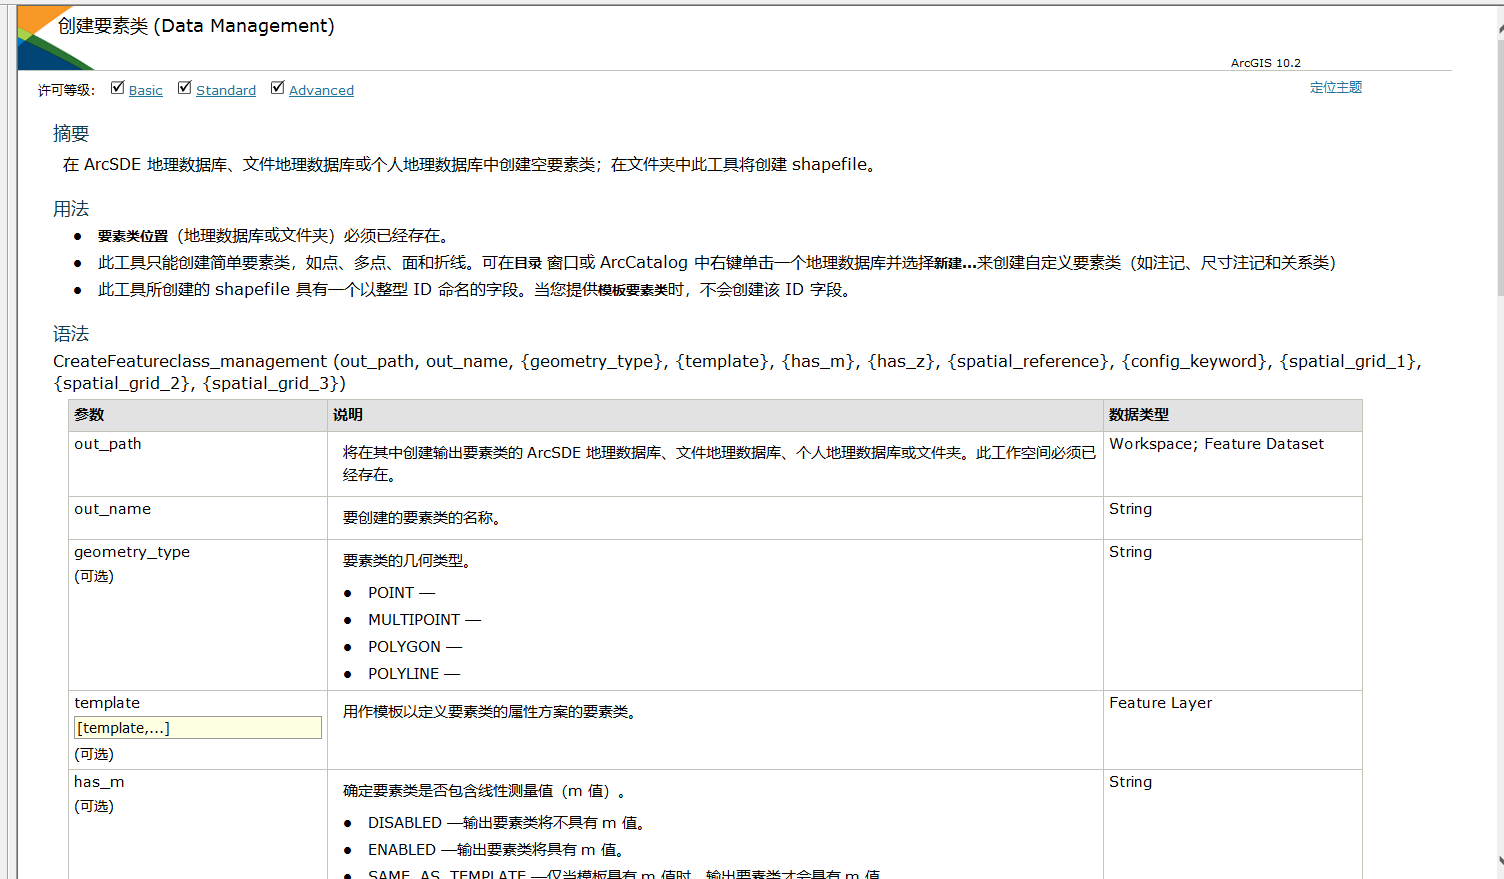Click the 许可等级 label

tap(66, 90)
